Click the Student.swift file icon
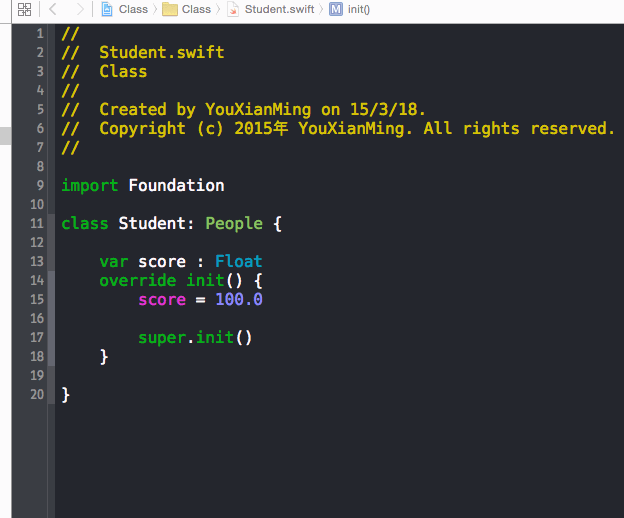The width and height of the screenshot is (624, 518). click(x=233, y=9)
